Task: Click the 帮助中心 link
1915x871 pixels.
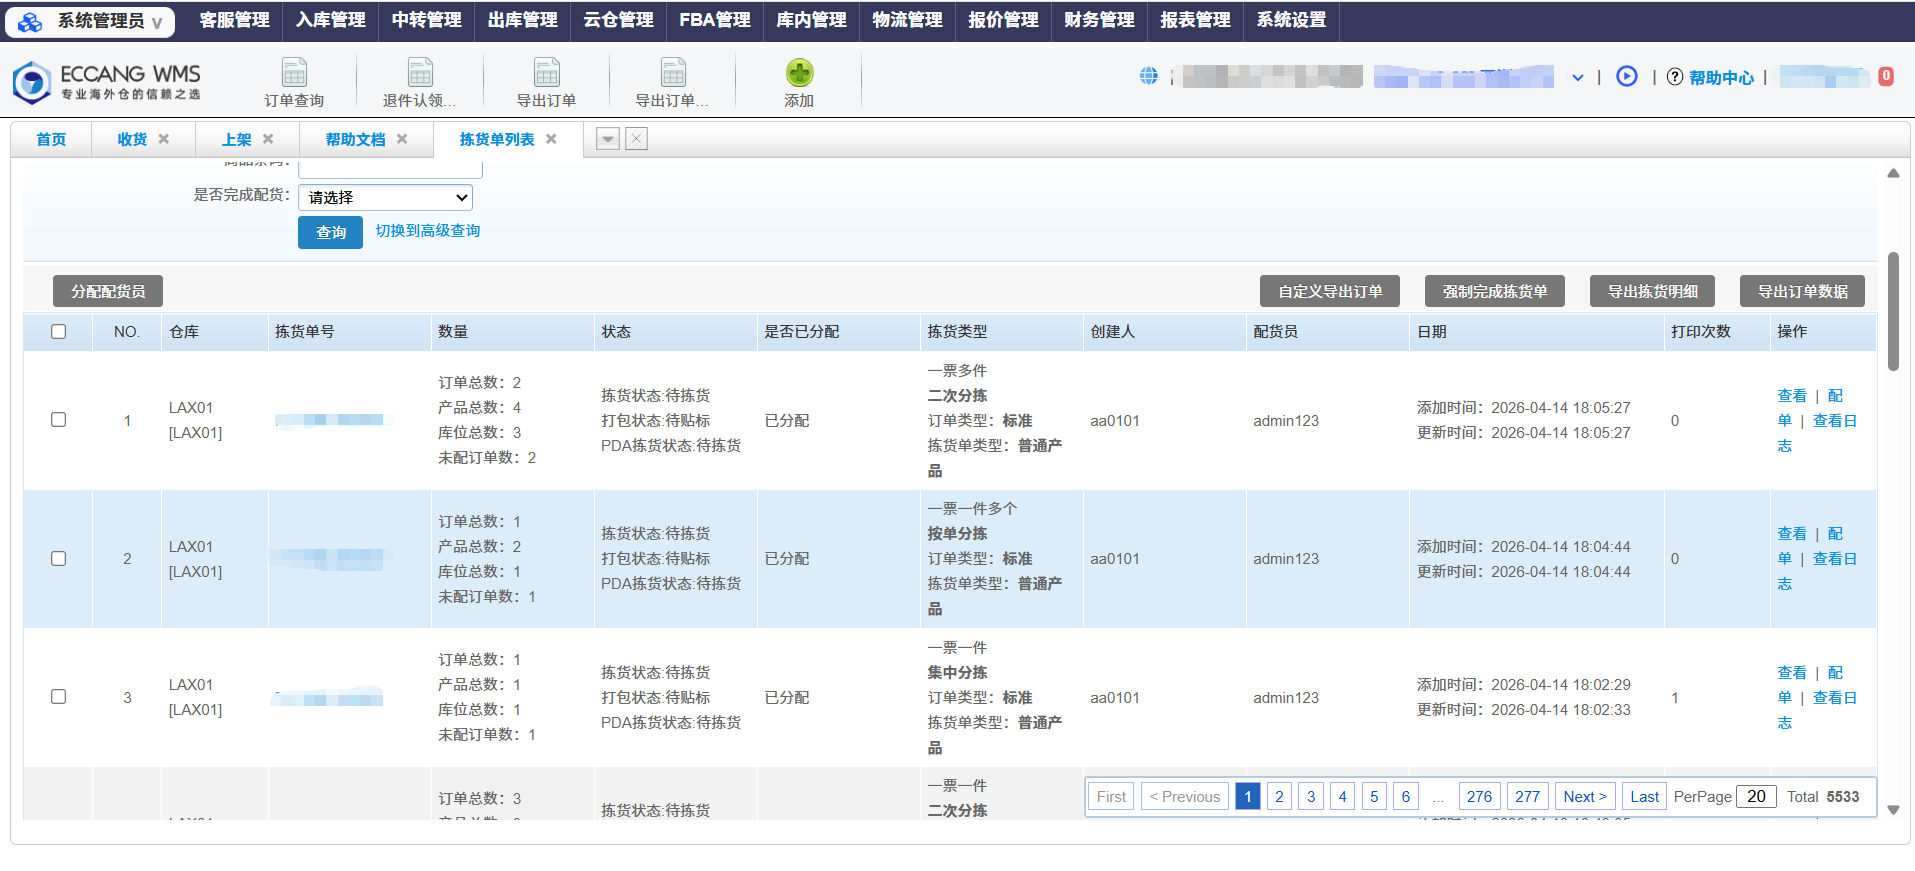Action: [1721, 77]
